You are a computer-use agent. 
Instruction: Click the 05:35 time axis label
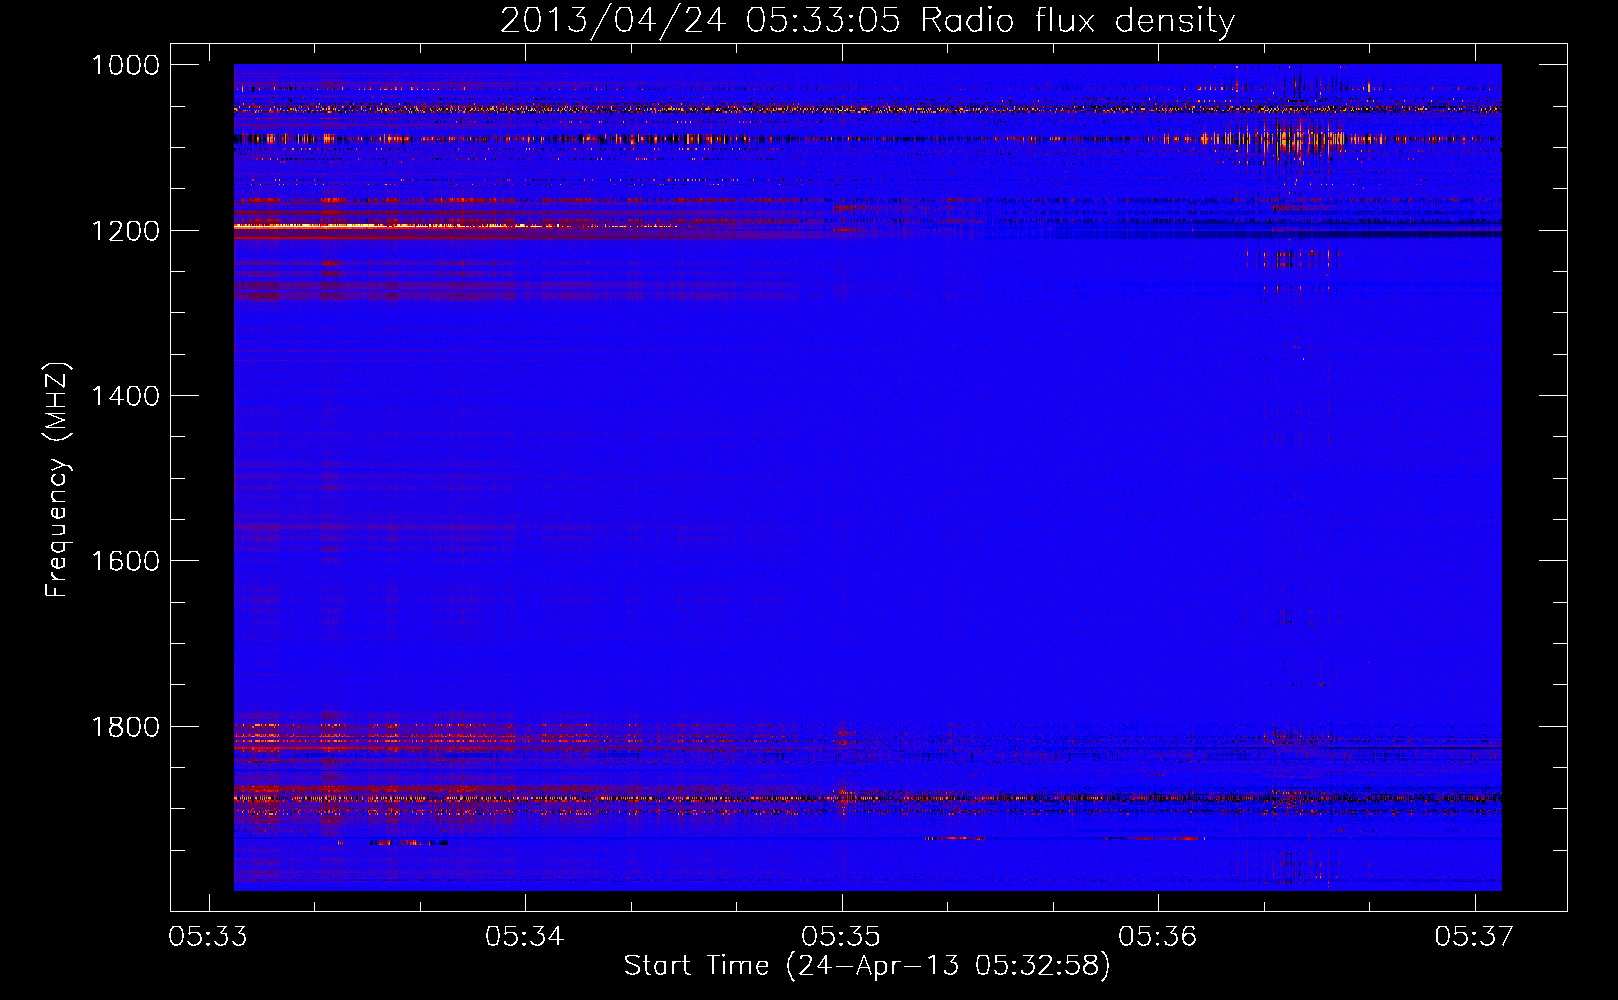coord(841,937)
